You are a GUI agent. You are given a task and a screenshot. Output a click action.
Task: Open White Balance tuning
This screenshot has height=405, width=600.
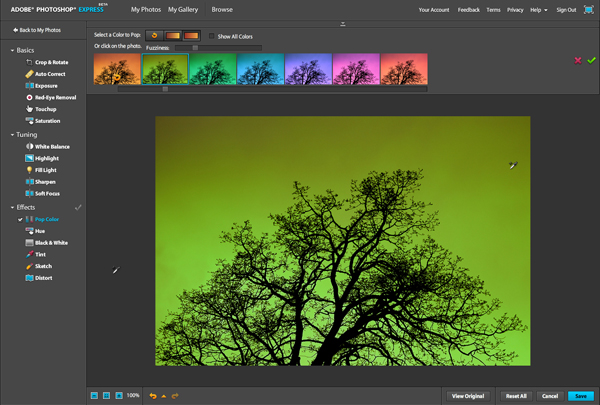tap(47, 147)
